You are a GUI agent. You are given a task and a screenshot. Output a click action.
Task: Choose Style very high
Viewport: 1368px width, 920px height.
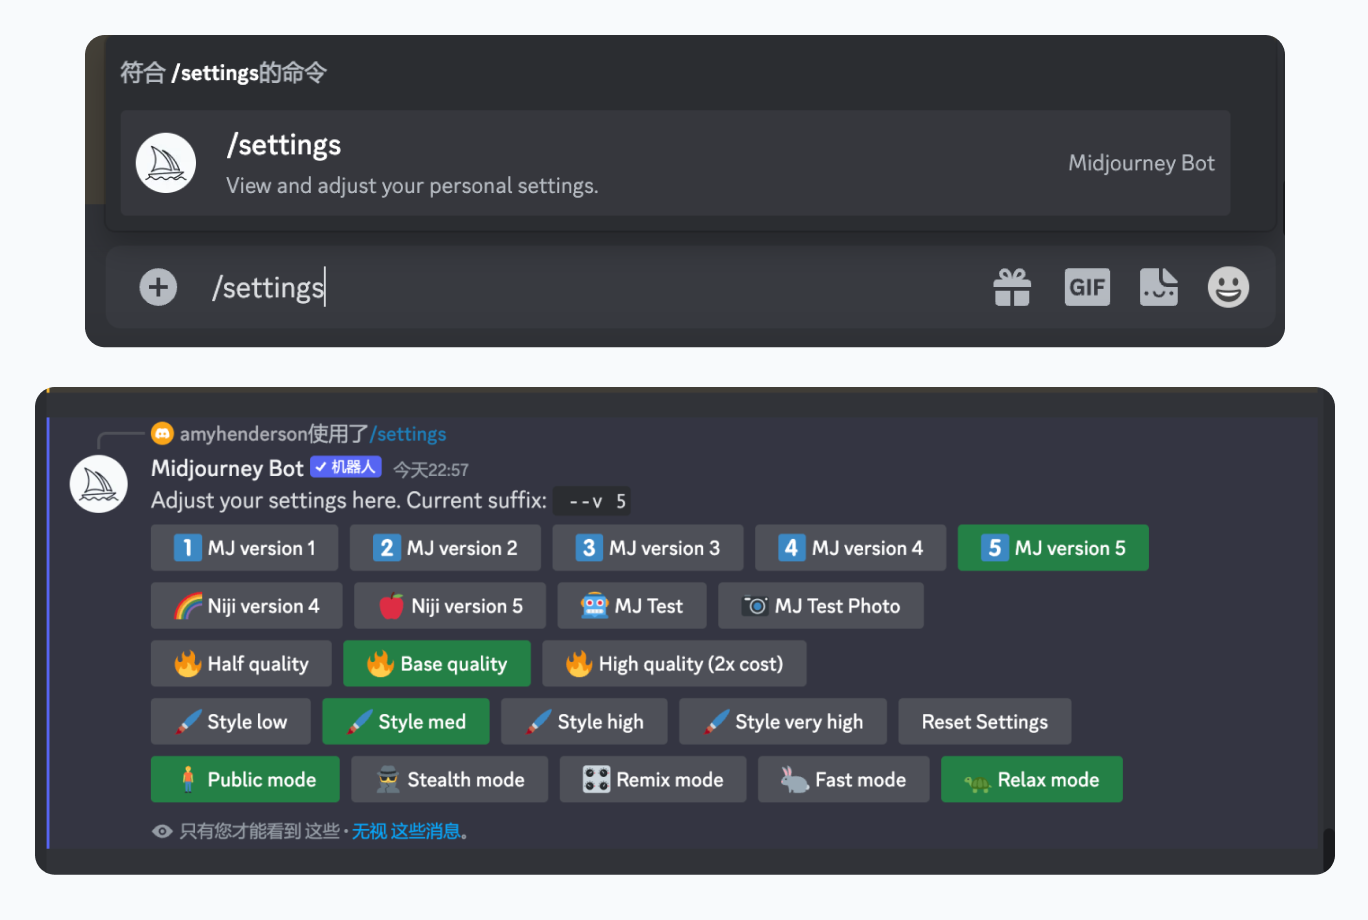pos(782,722)
